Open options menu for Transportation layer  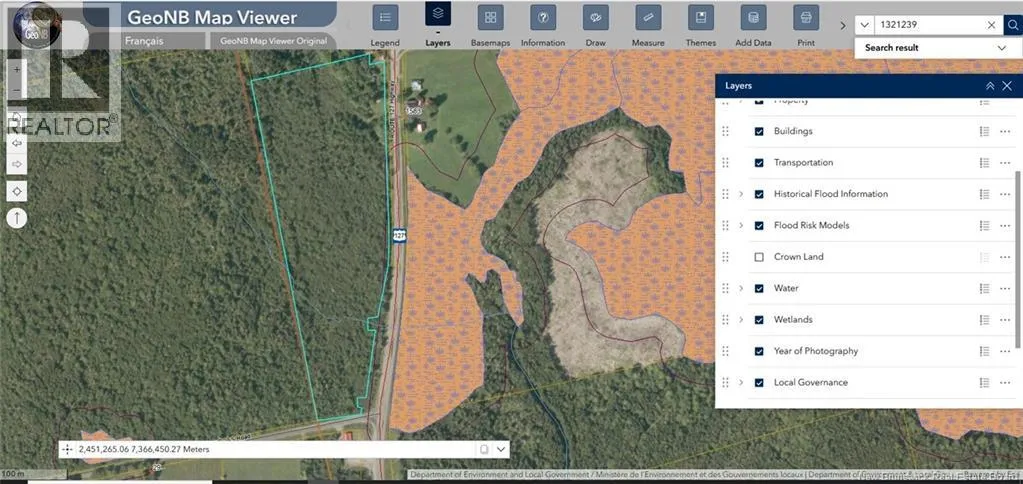1005,163
